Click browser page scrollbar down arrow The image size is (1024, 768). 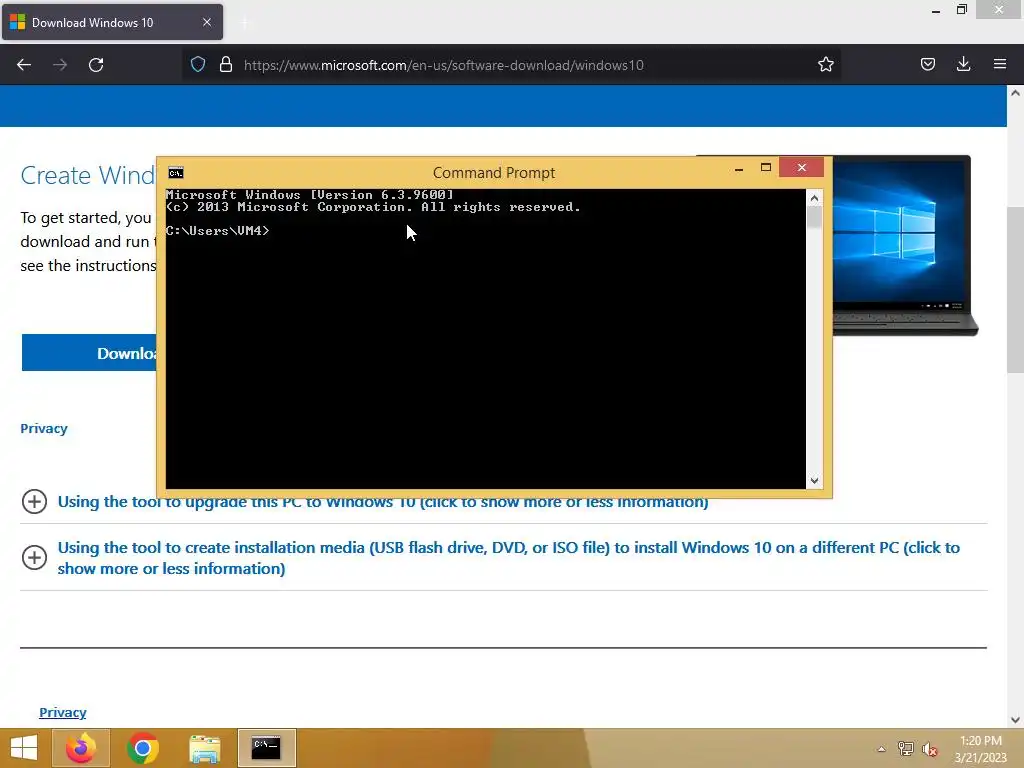(1015, 720)
